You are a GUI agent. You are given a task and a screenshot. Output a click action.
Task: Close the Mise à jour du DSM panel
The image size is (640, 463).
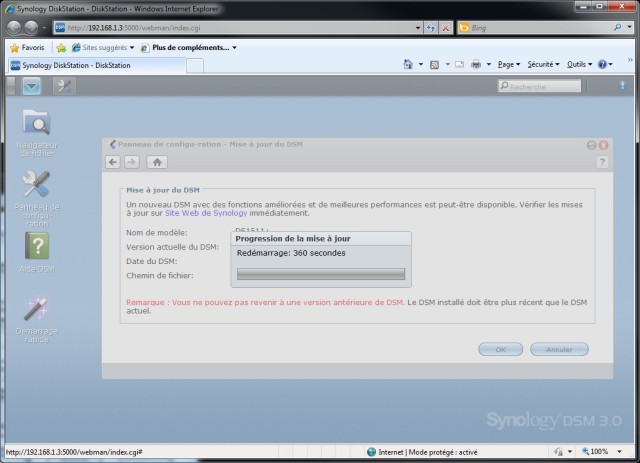(604, 145)
